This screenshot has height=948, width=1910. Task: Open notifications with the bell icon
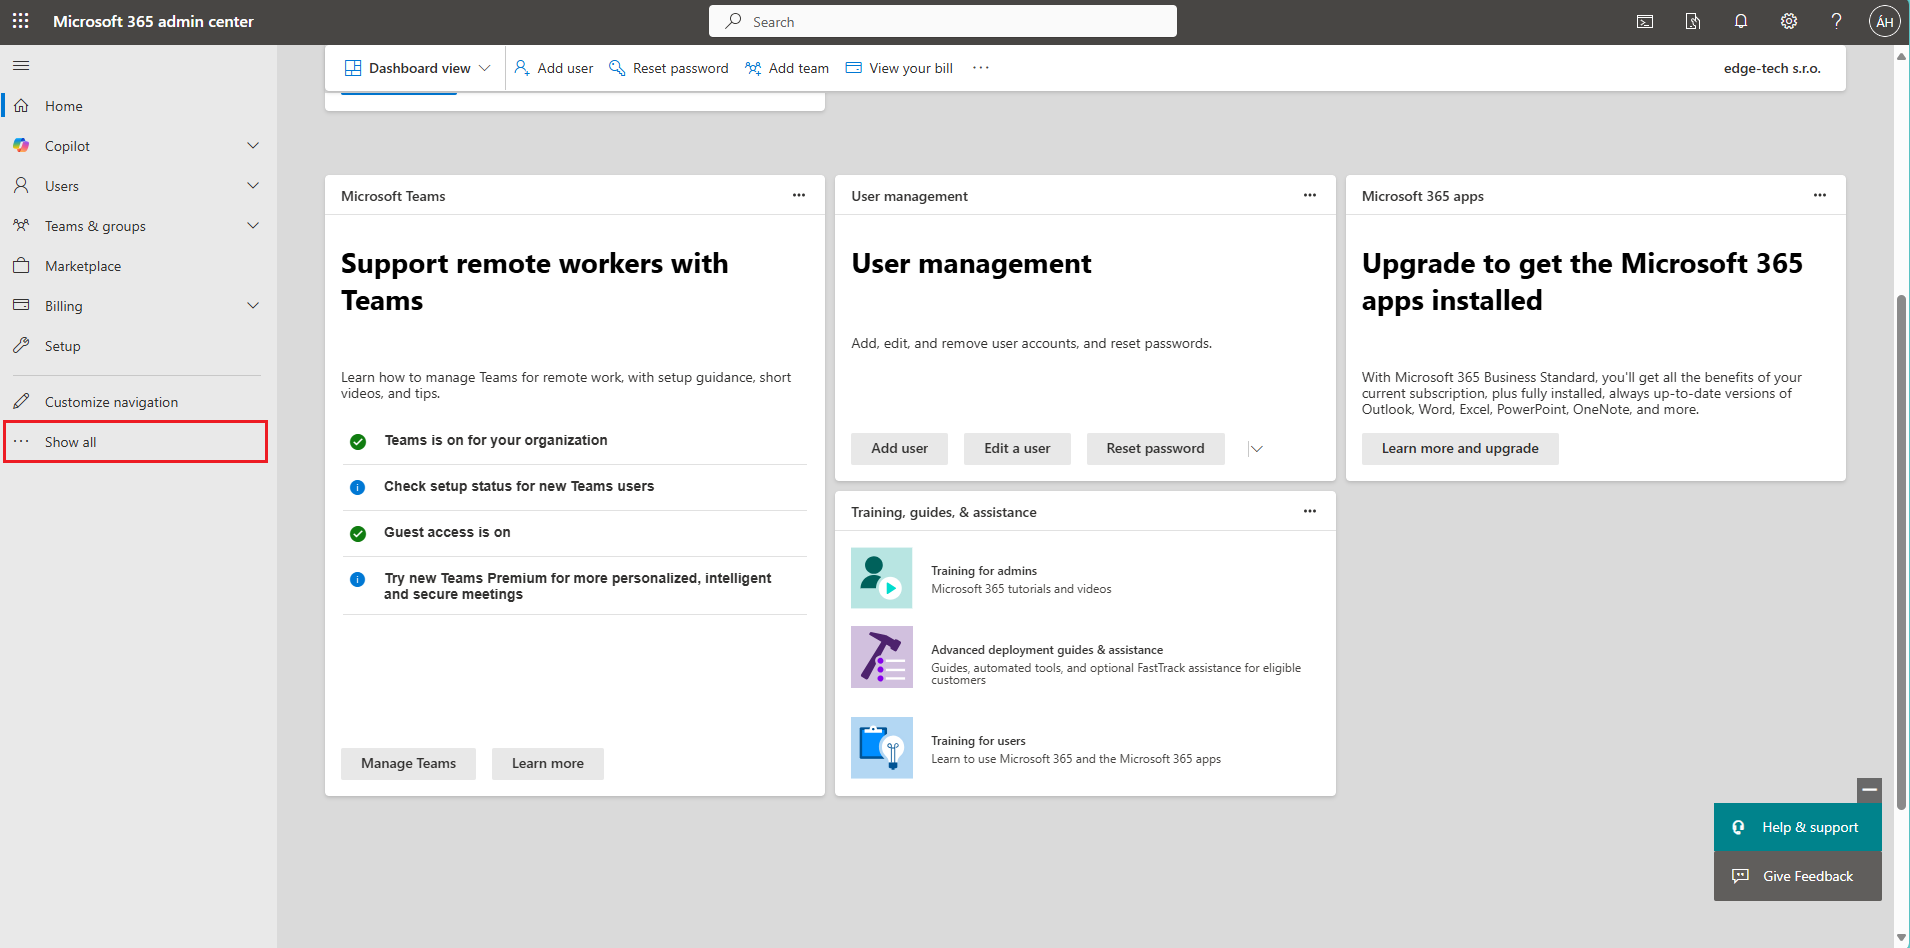1741,20
